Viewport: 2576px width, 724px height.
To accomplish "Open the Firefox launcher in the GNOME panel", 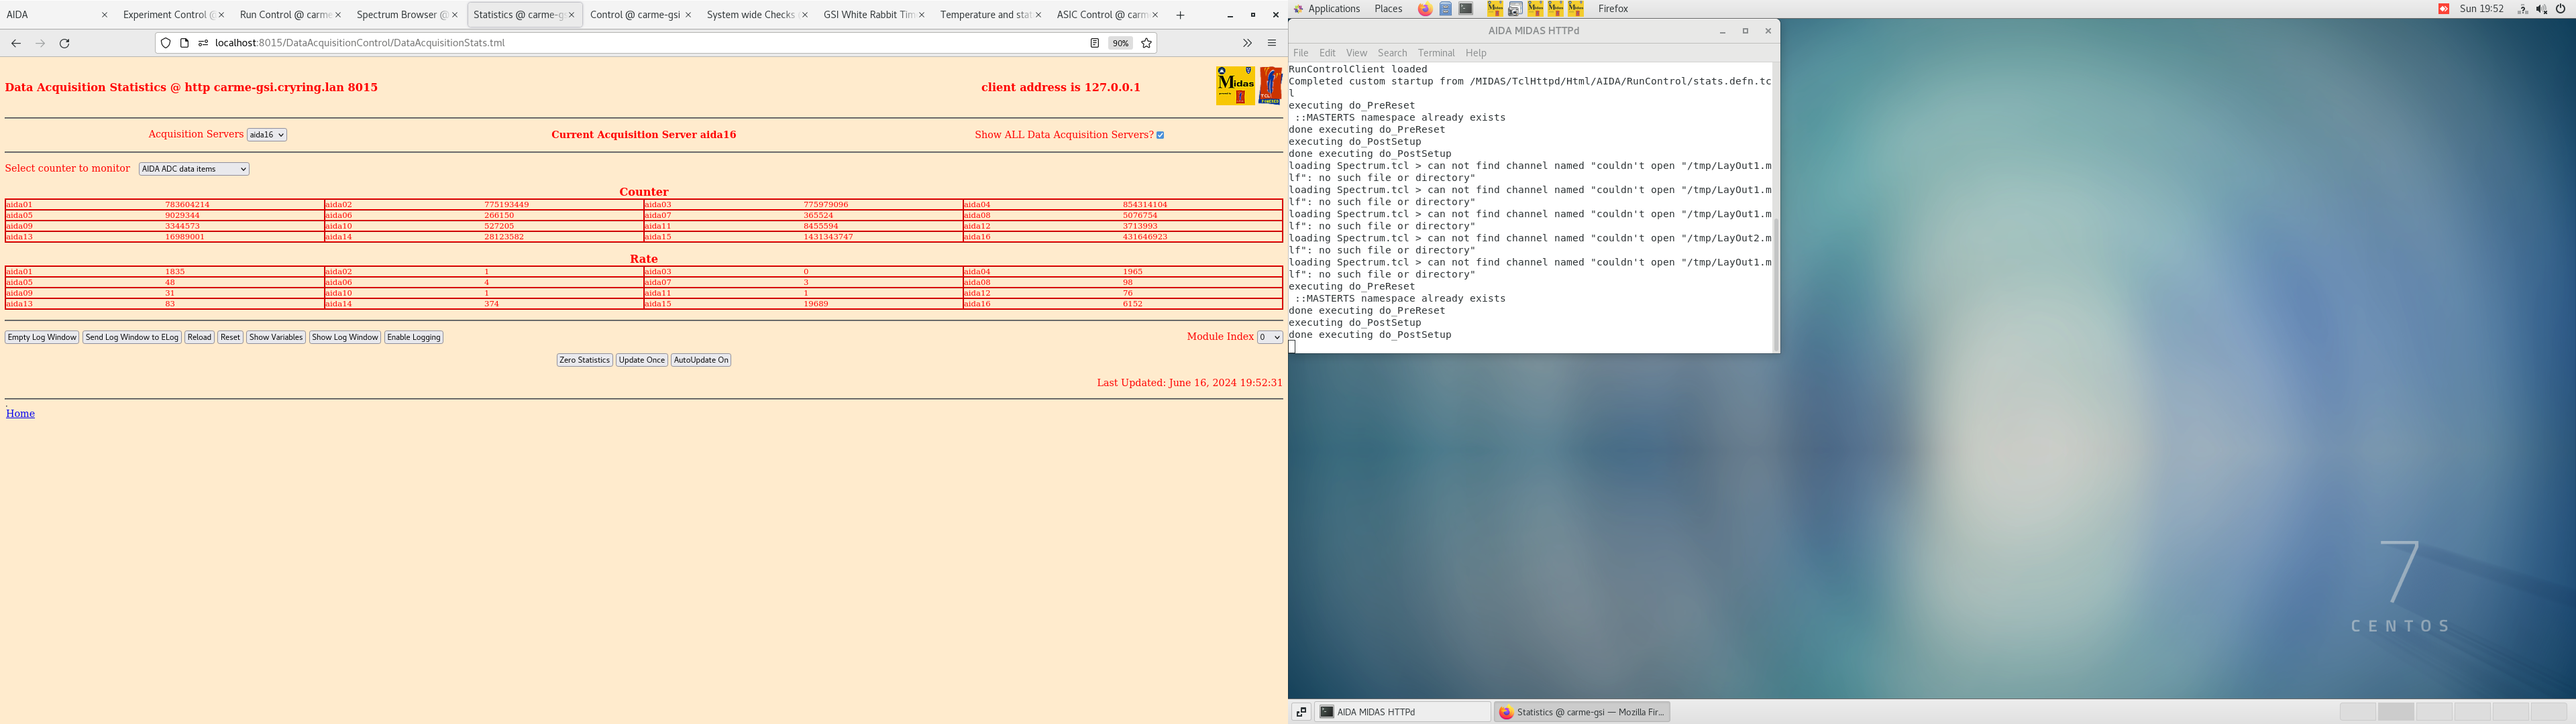I will coord(1425,9).
